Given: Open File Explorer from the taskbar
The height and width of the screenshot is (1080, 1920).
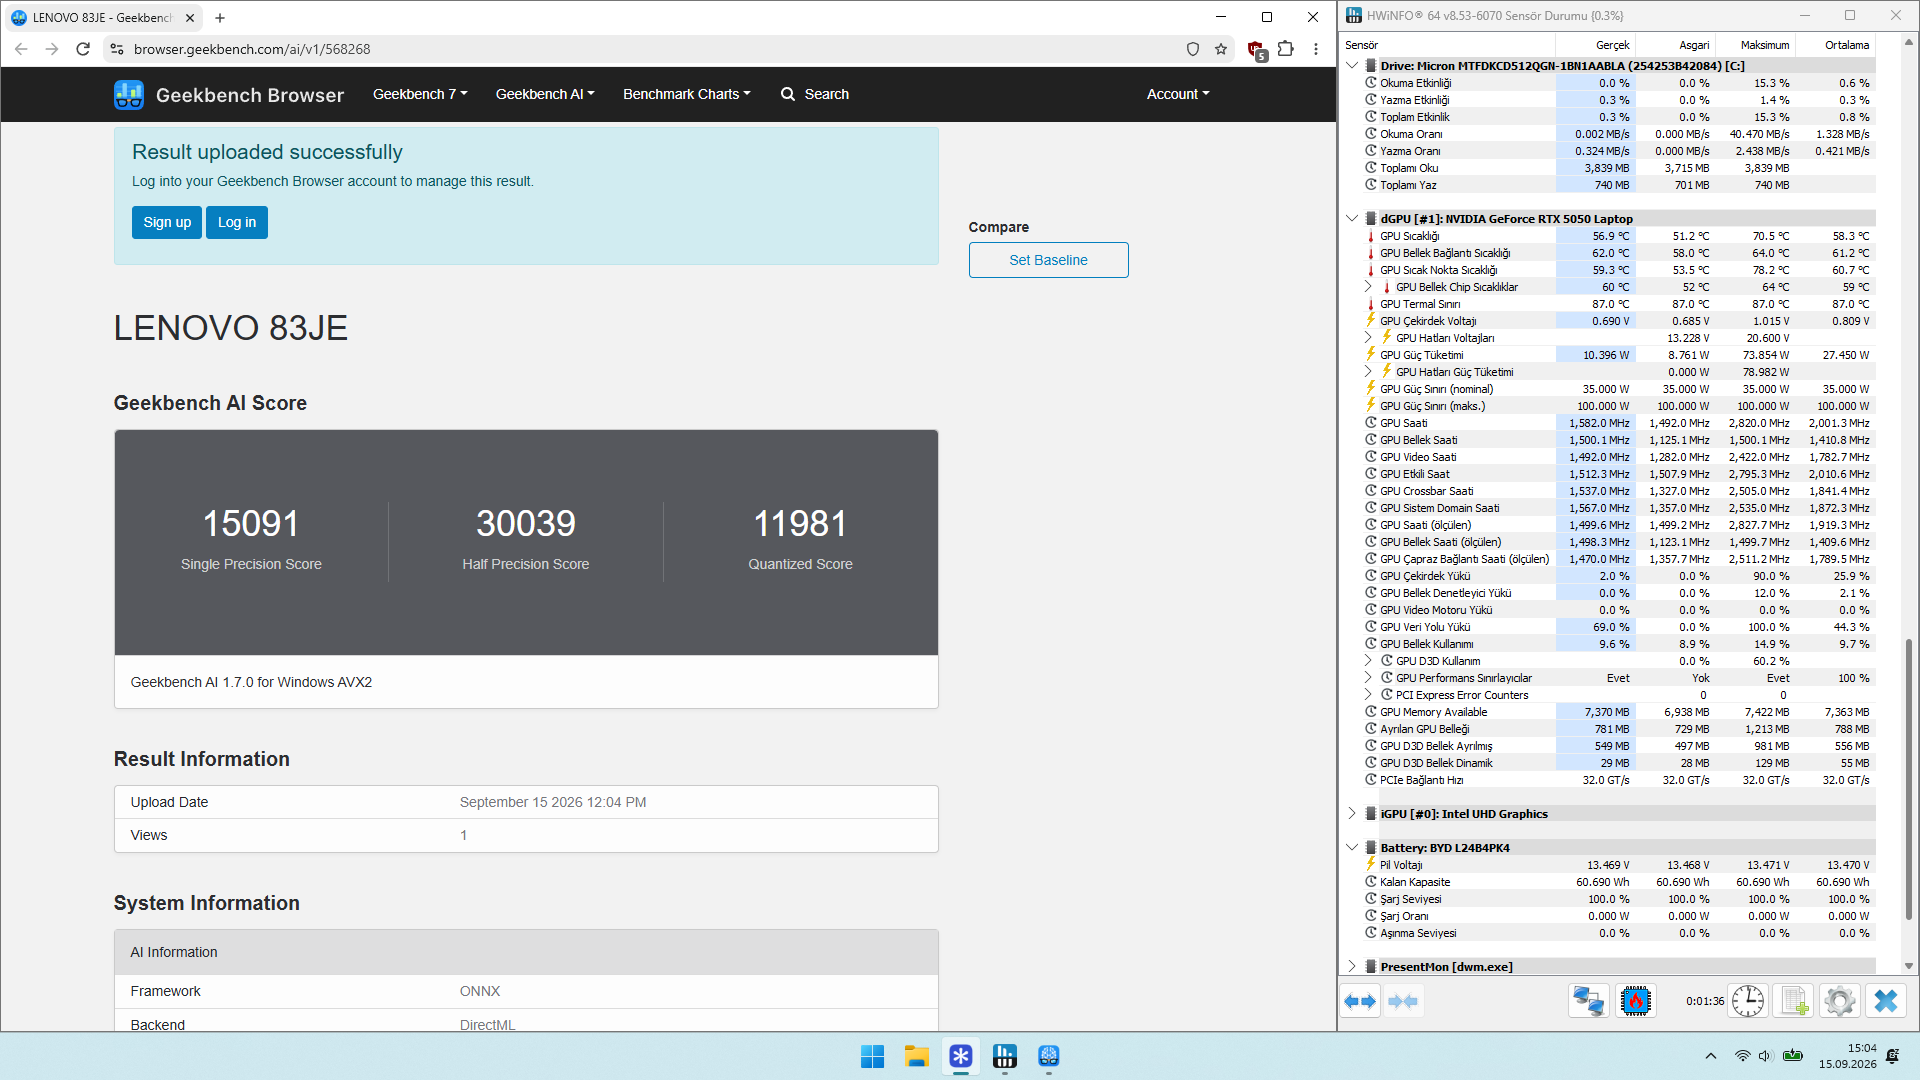Looking at the screenshot, I should [916, 1056].
